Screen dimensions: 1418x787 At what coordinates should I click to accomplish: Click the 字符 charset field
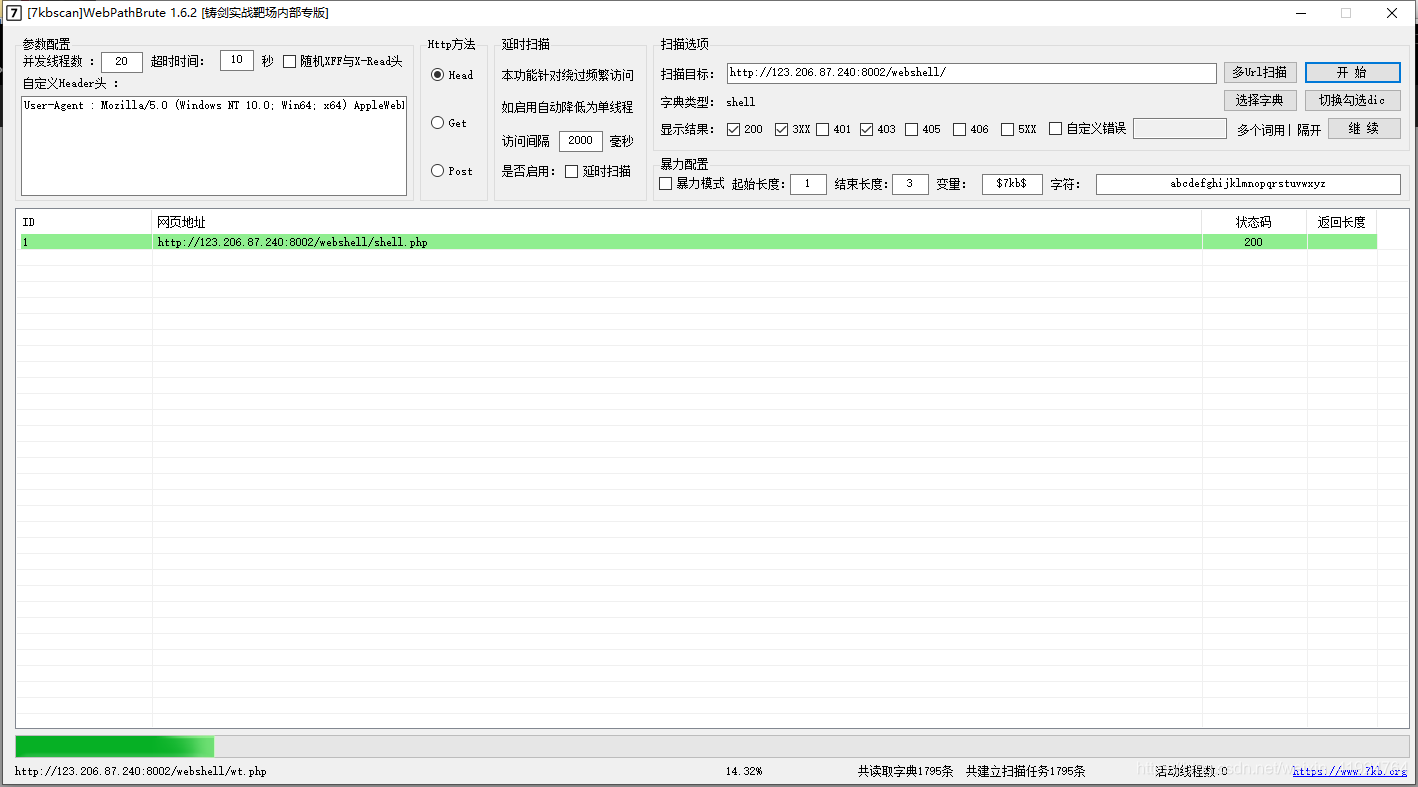[x=1248, y=184]
